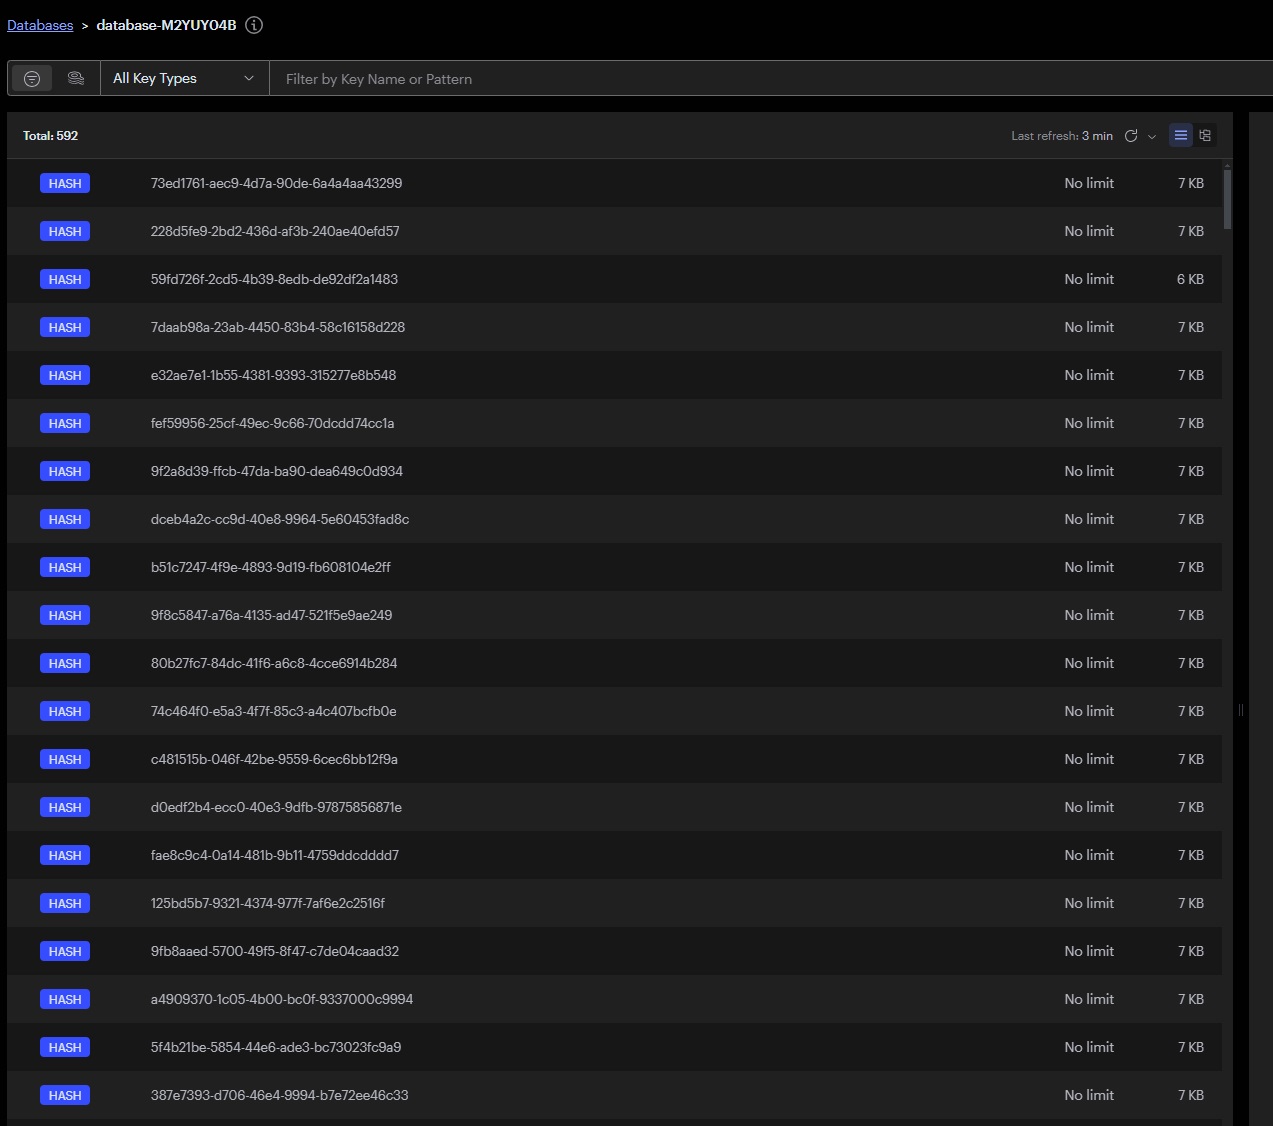This screenshot has width=1273, height=1126.
Task: Click the info icon beside database-M2YUY04B
Action: coord(253,25)
